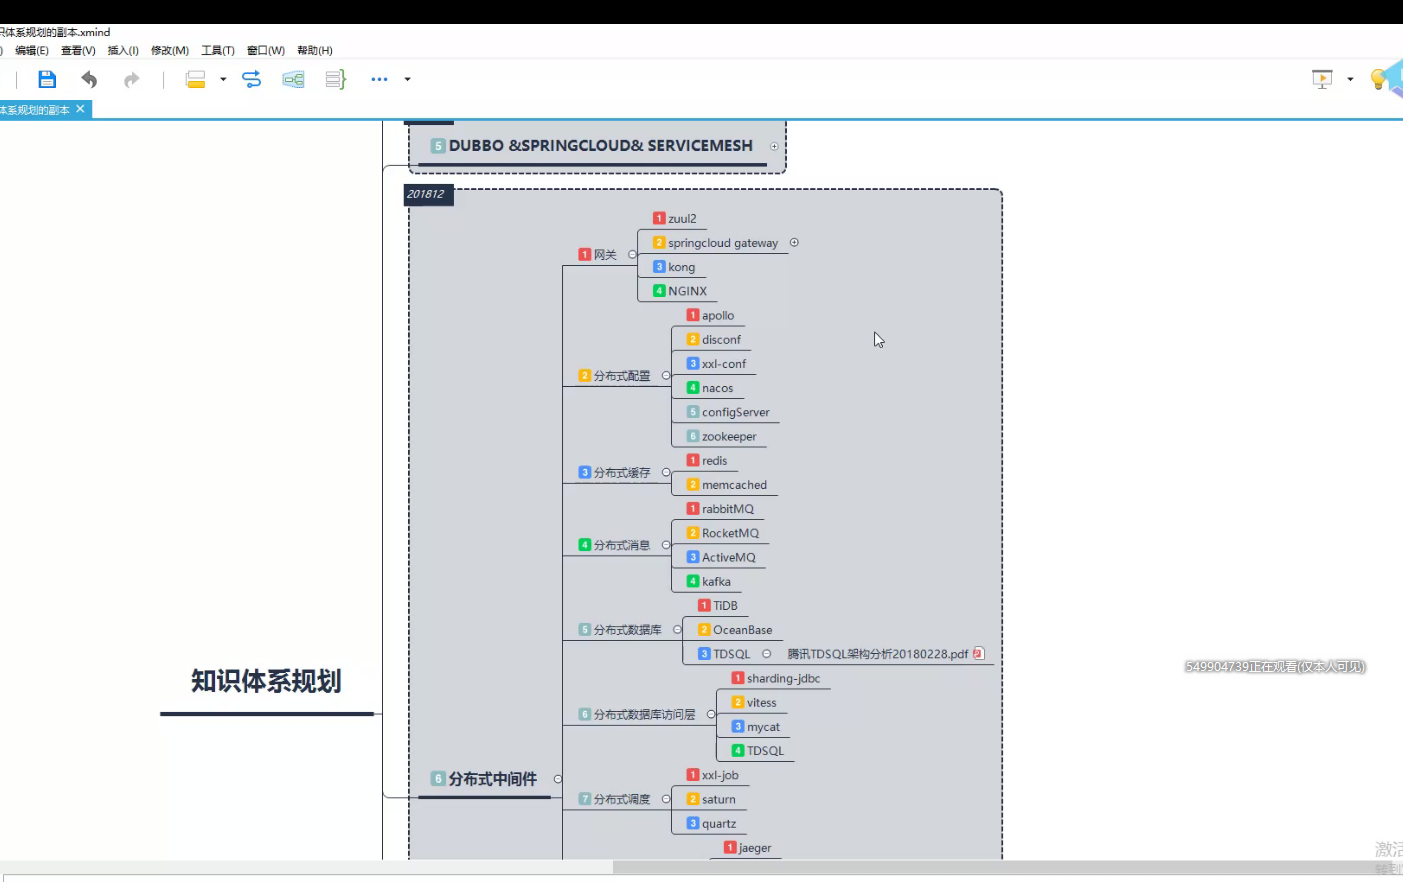Click the boundary icon in the toolbar
The width and height of the screenshot is (1403, 882).
(x=293, y=80)
